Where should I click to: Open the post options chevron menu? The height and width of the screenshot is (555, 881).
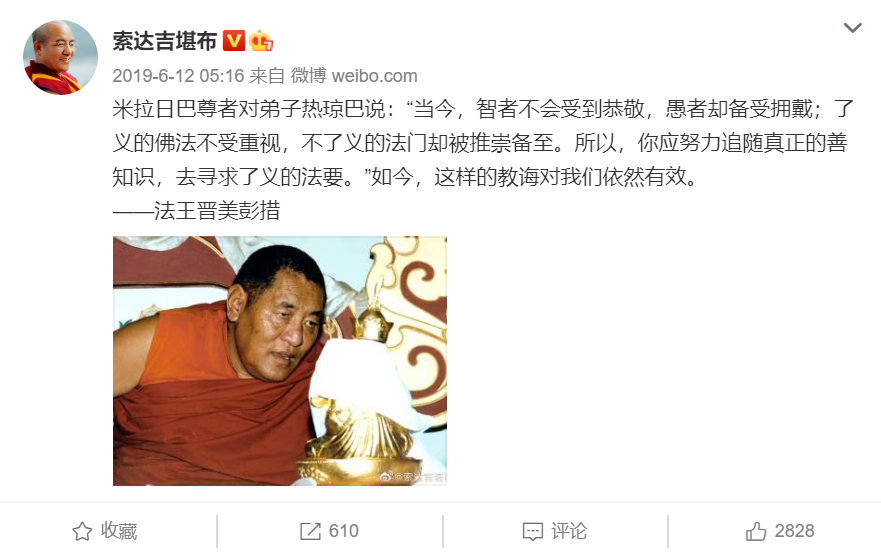[x=852, y=28]
